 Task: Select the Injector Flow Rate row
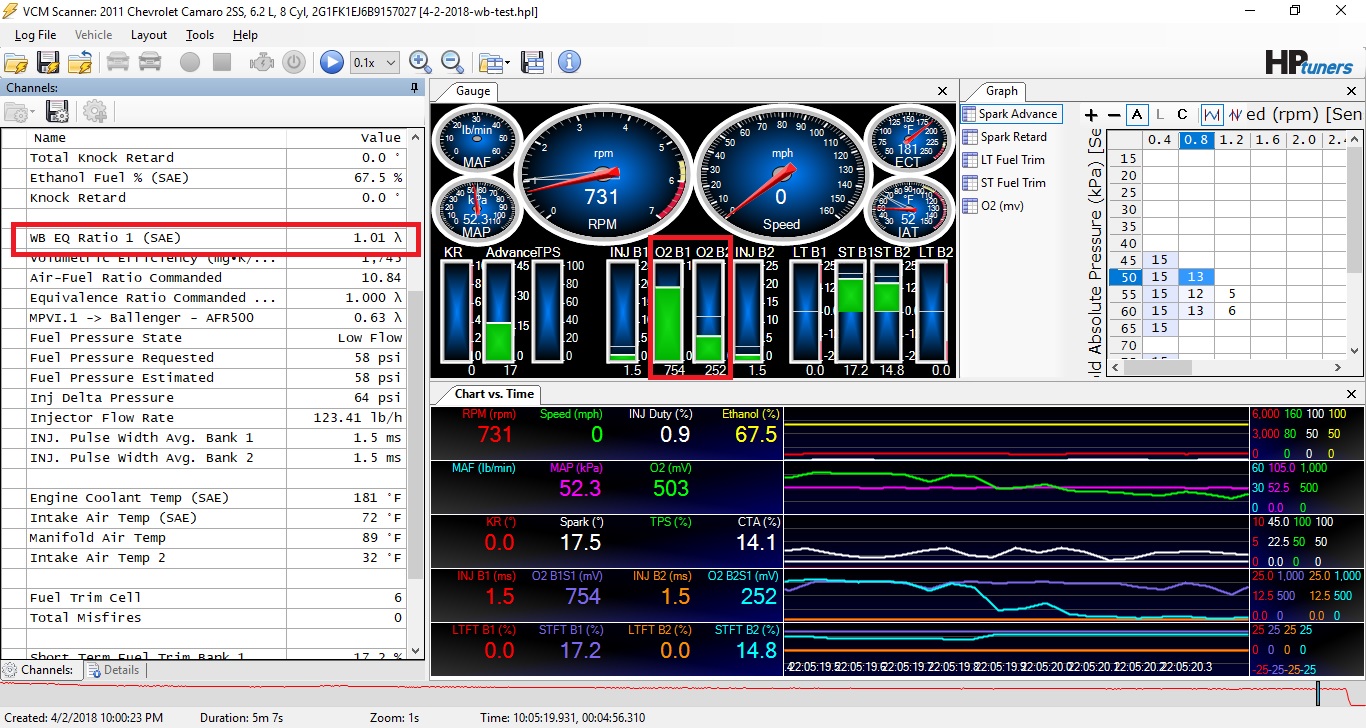coord(214,418)
